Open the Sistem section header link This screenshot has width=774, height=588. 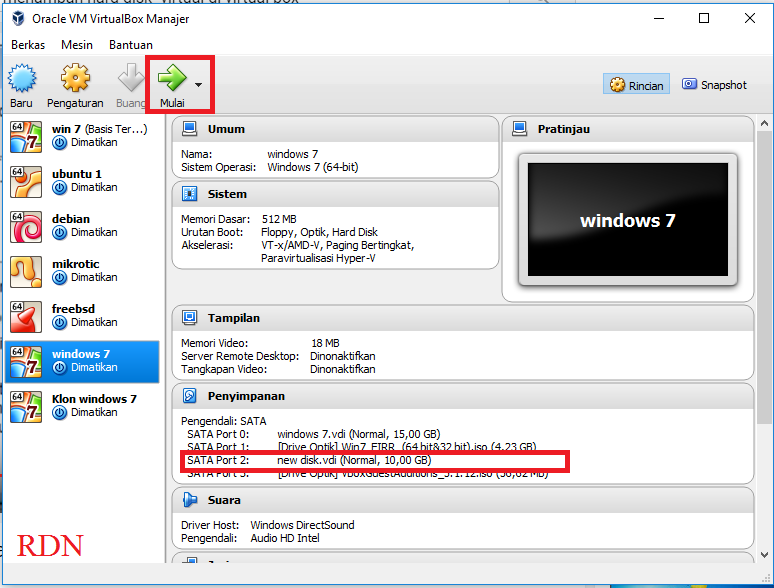click(227, 194)
